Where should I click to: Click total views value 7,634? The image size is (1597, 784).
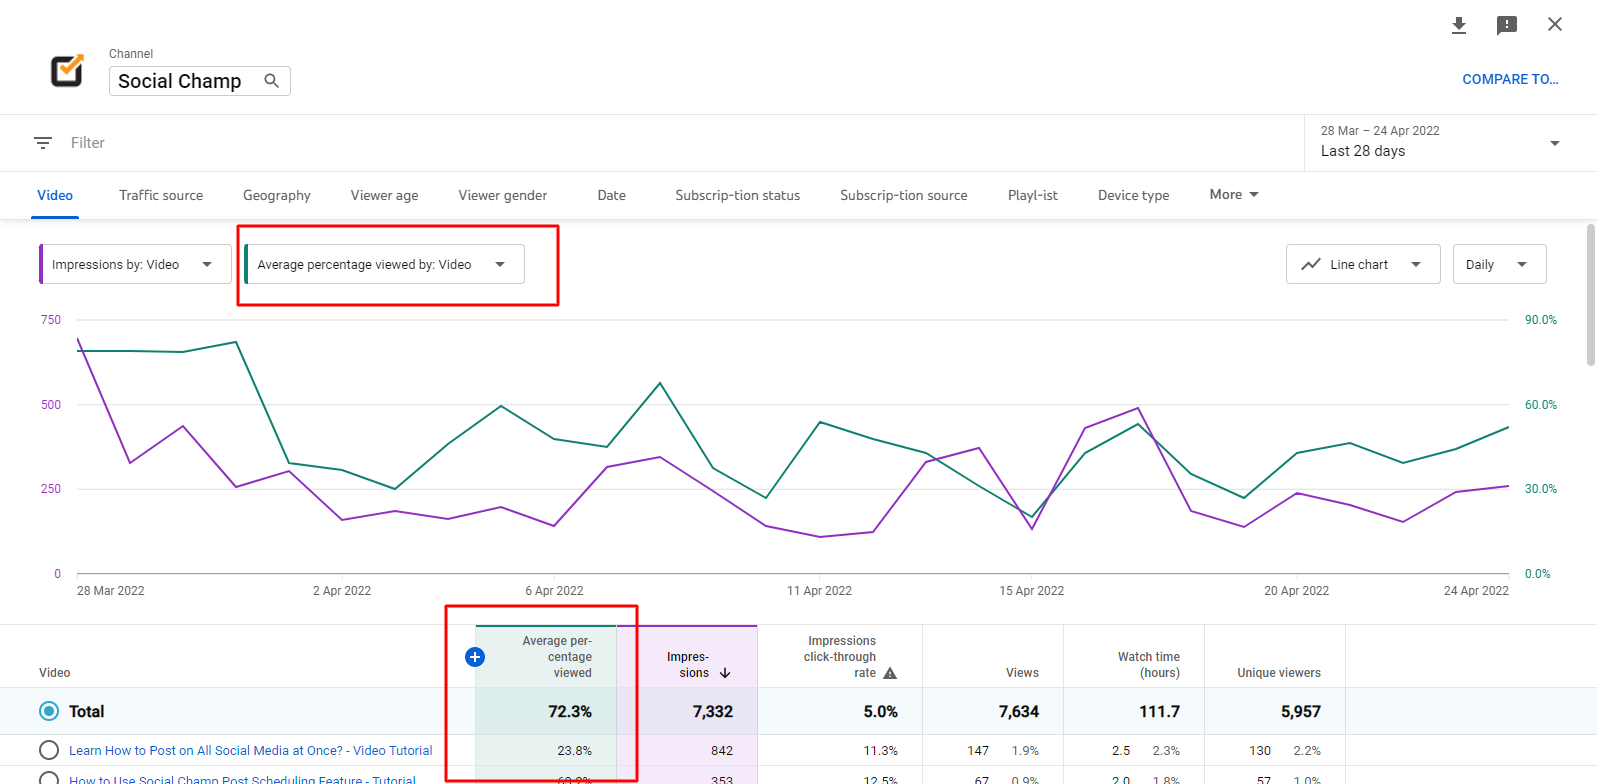tap(1019, 712)
